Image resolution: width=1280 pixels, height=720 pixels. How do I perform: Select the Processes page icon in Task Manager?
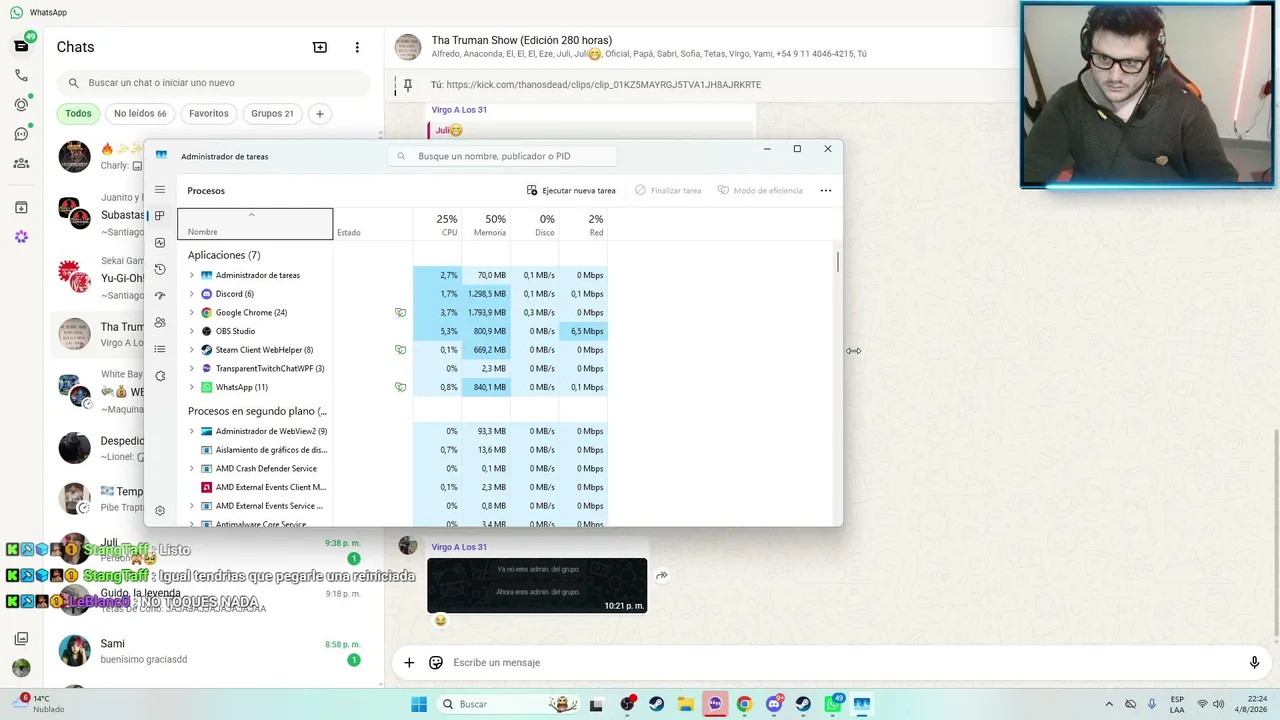(x=160, y=216)
